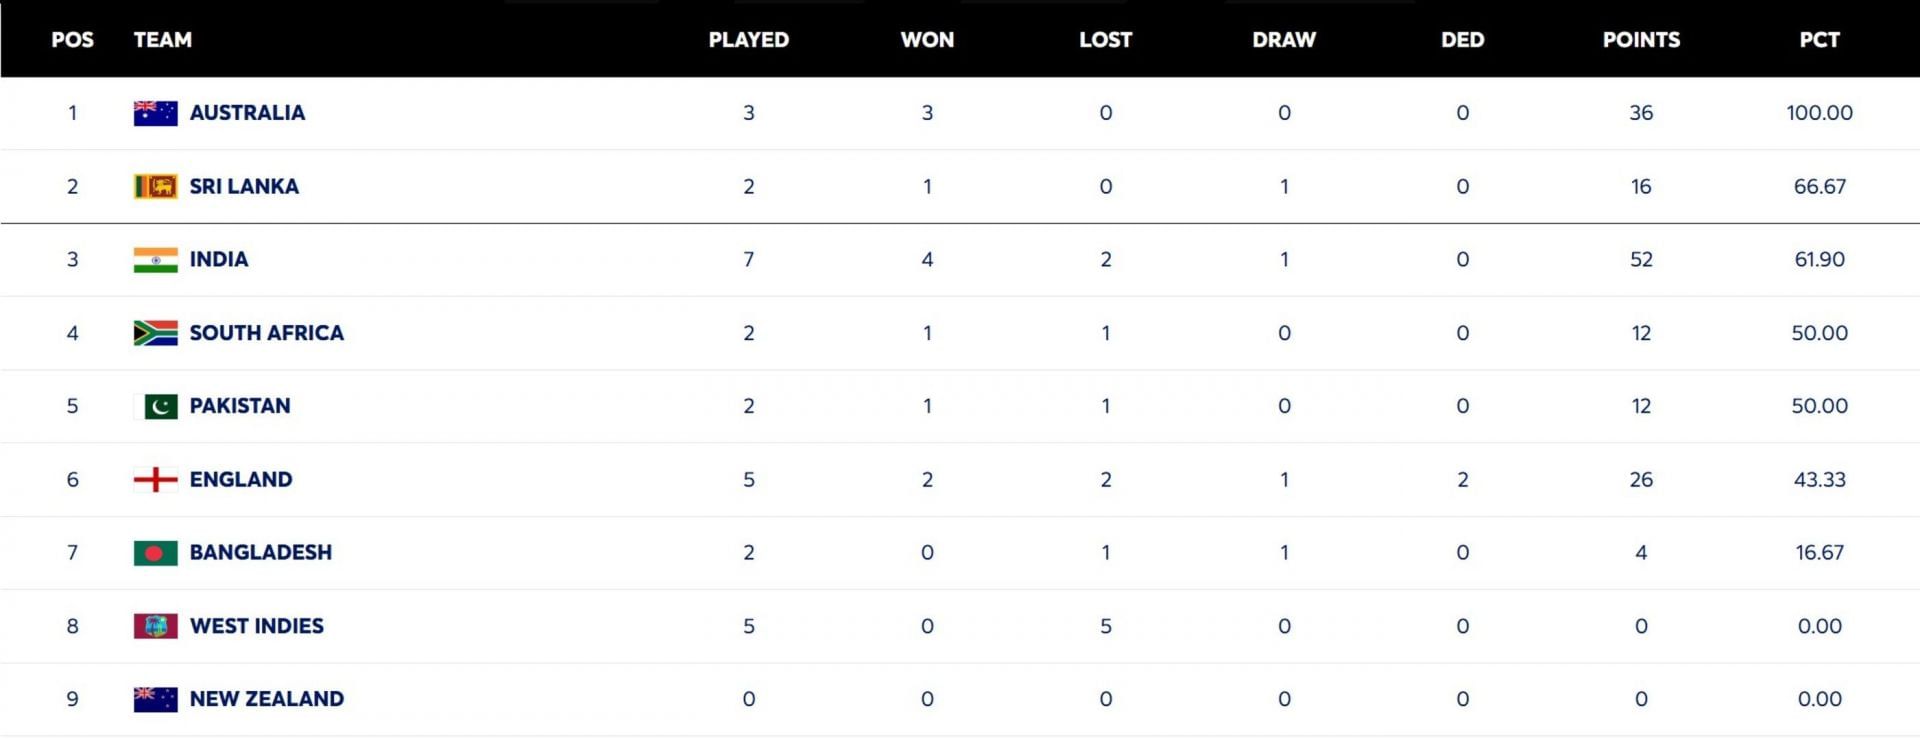Click the Bangladesh flag icon

155,553
